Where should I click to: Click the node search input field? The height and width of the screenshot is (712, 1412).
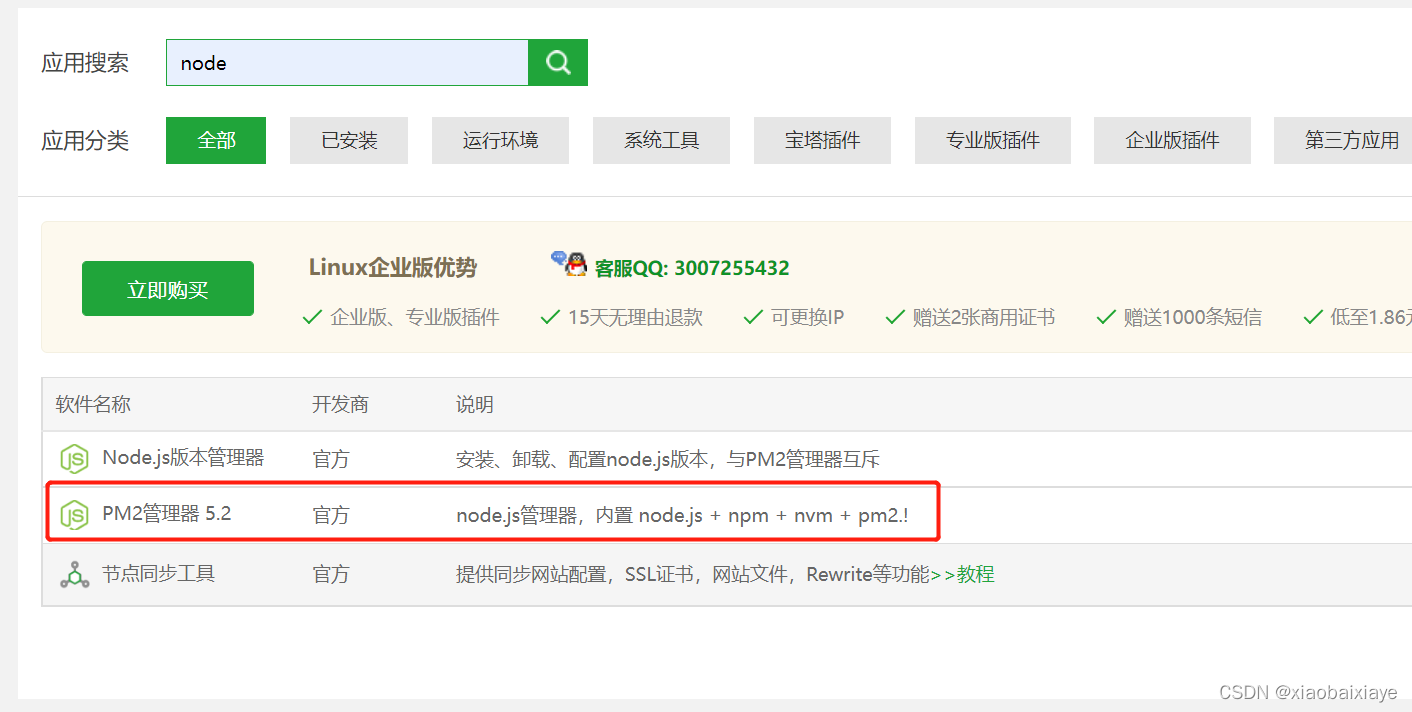(x=347, y=62)
